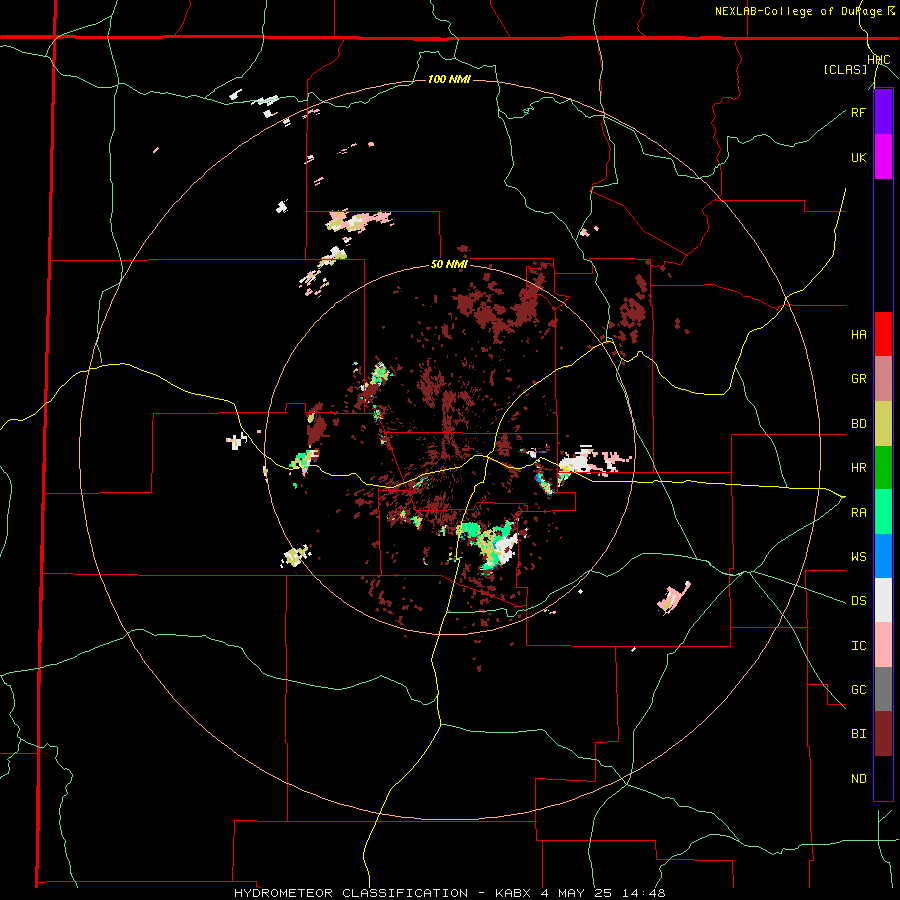Image resolution: width=900 pixels, height=900 pixels.
Task: Click the BI brown legend swatch
Action: coord(883,734)
